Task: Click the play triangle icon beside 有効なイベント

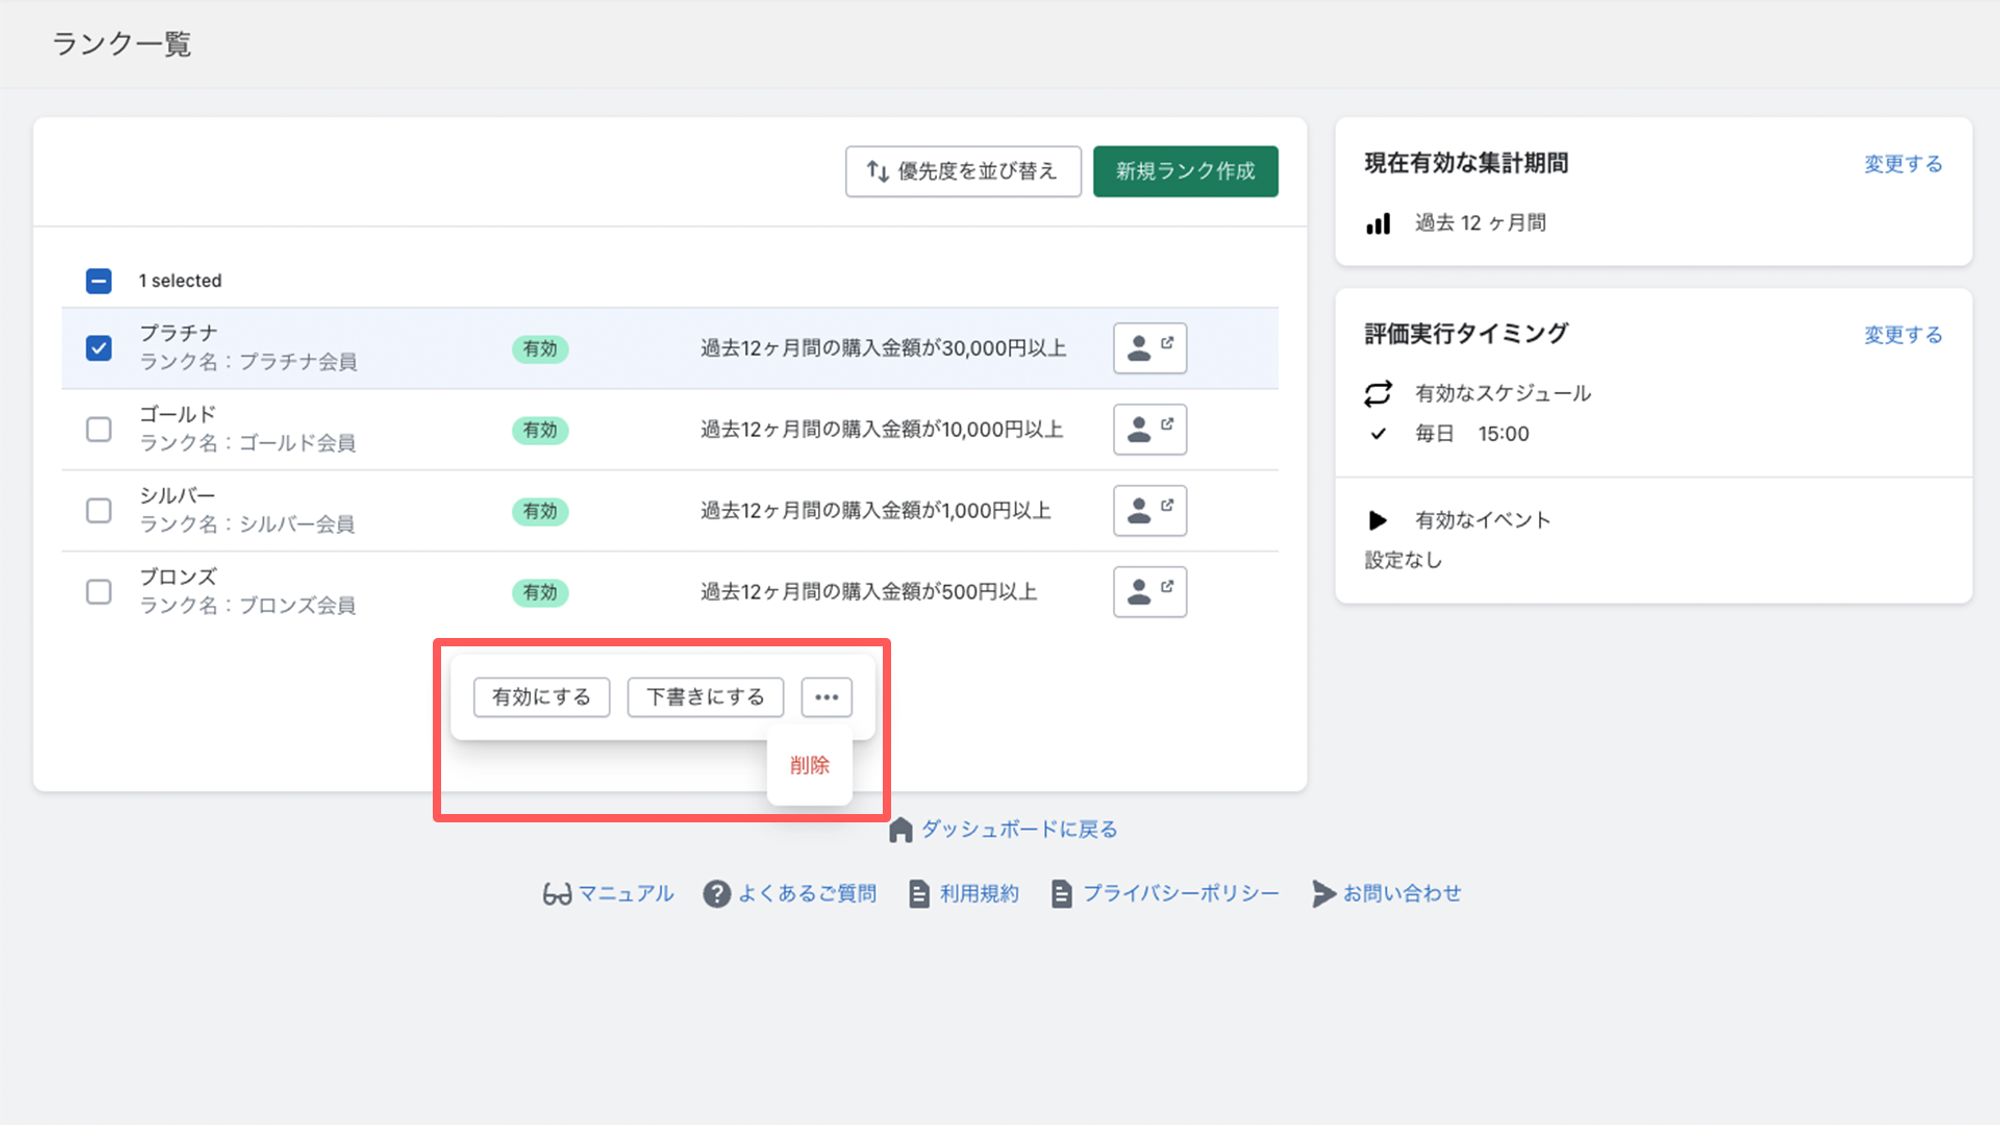Action: tap(1377, 520)
